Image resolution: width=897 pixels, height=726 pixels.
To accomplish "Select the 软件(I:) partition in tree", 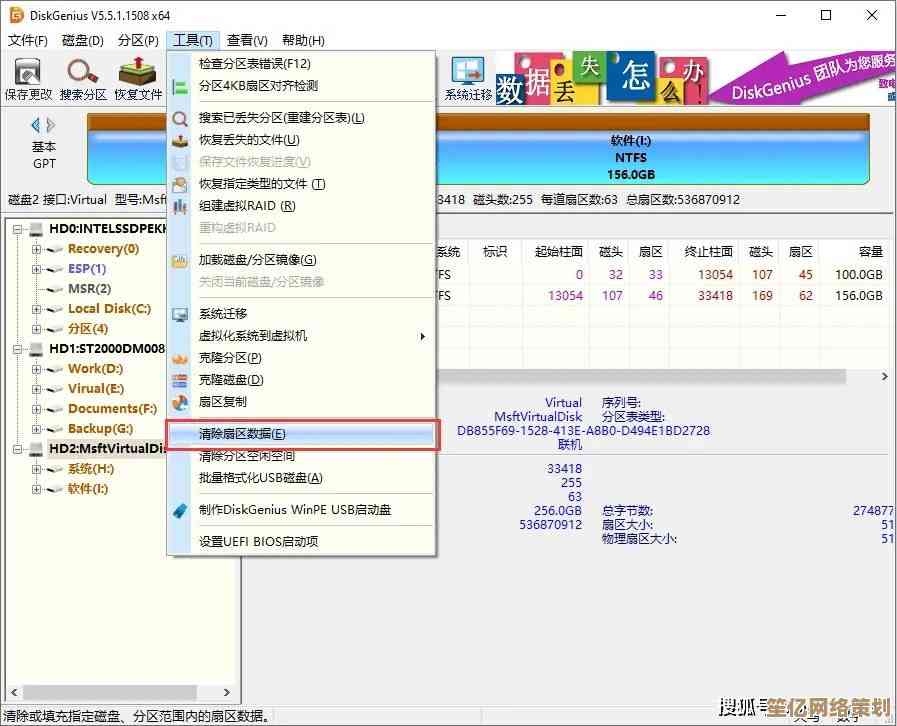I will pos(88,489).
